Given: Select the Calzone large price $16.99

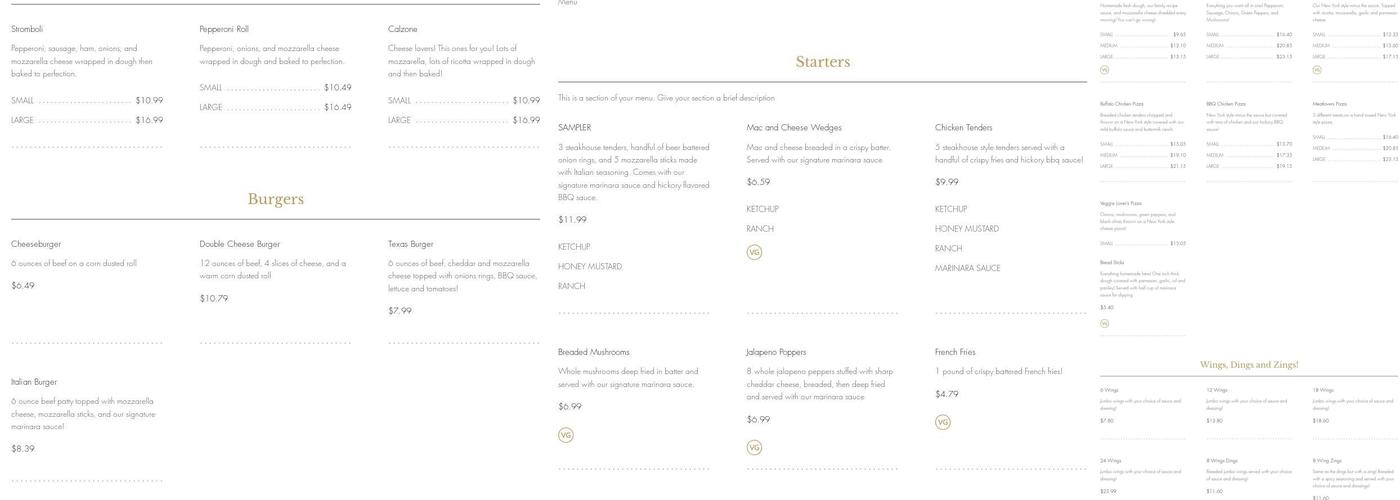Looking at the screenshot, I should 526,120.
